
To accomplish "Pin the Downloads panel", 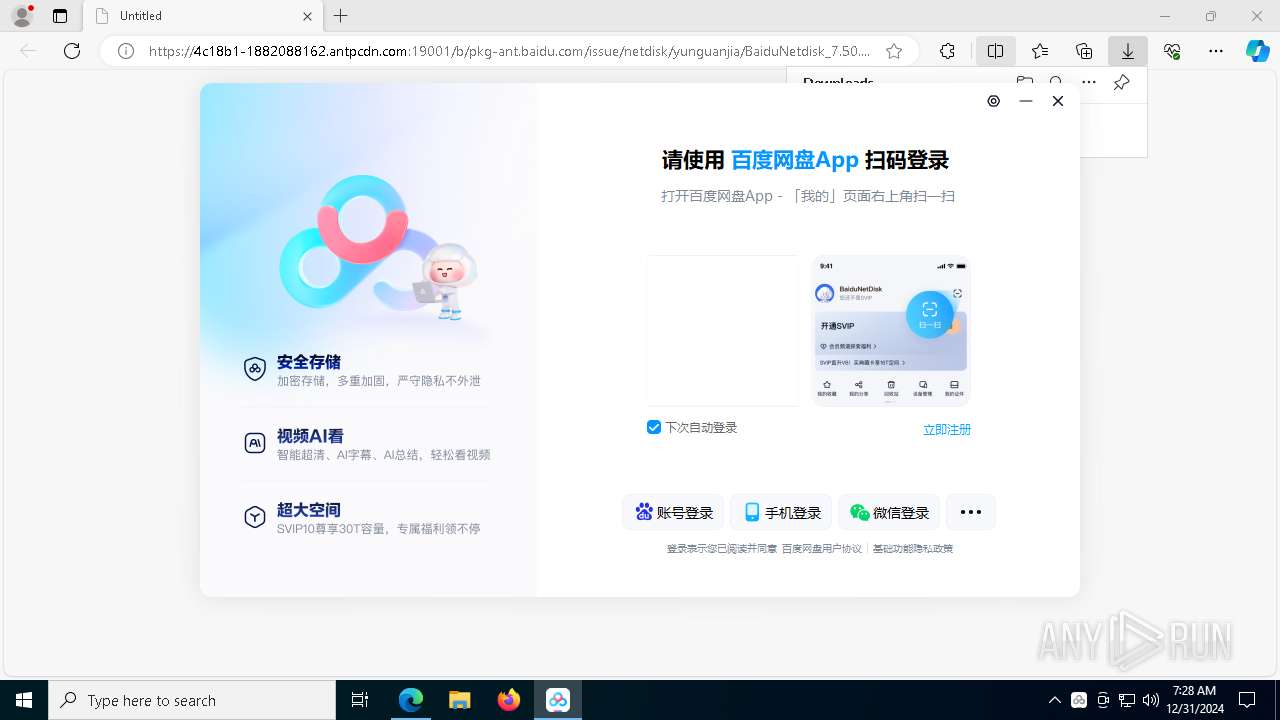I will 1121,83.
